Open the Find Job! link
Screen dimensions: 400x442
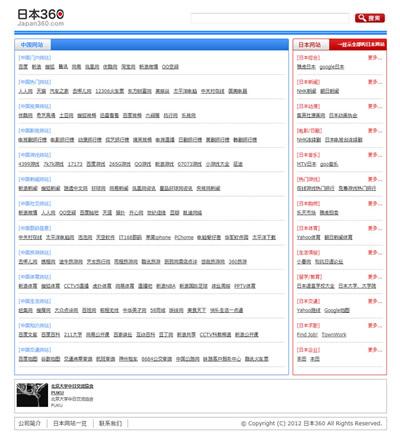[x=307, y=335]
